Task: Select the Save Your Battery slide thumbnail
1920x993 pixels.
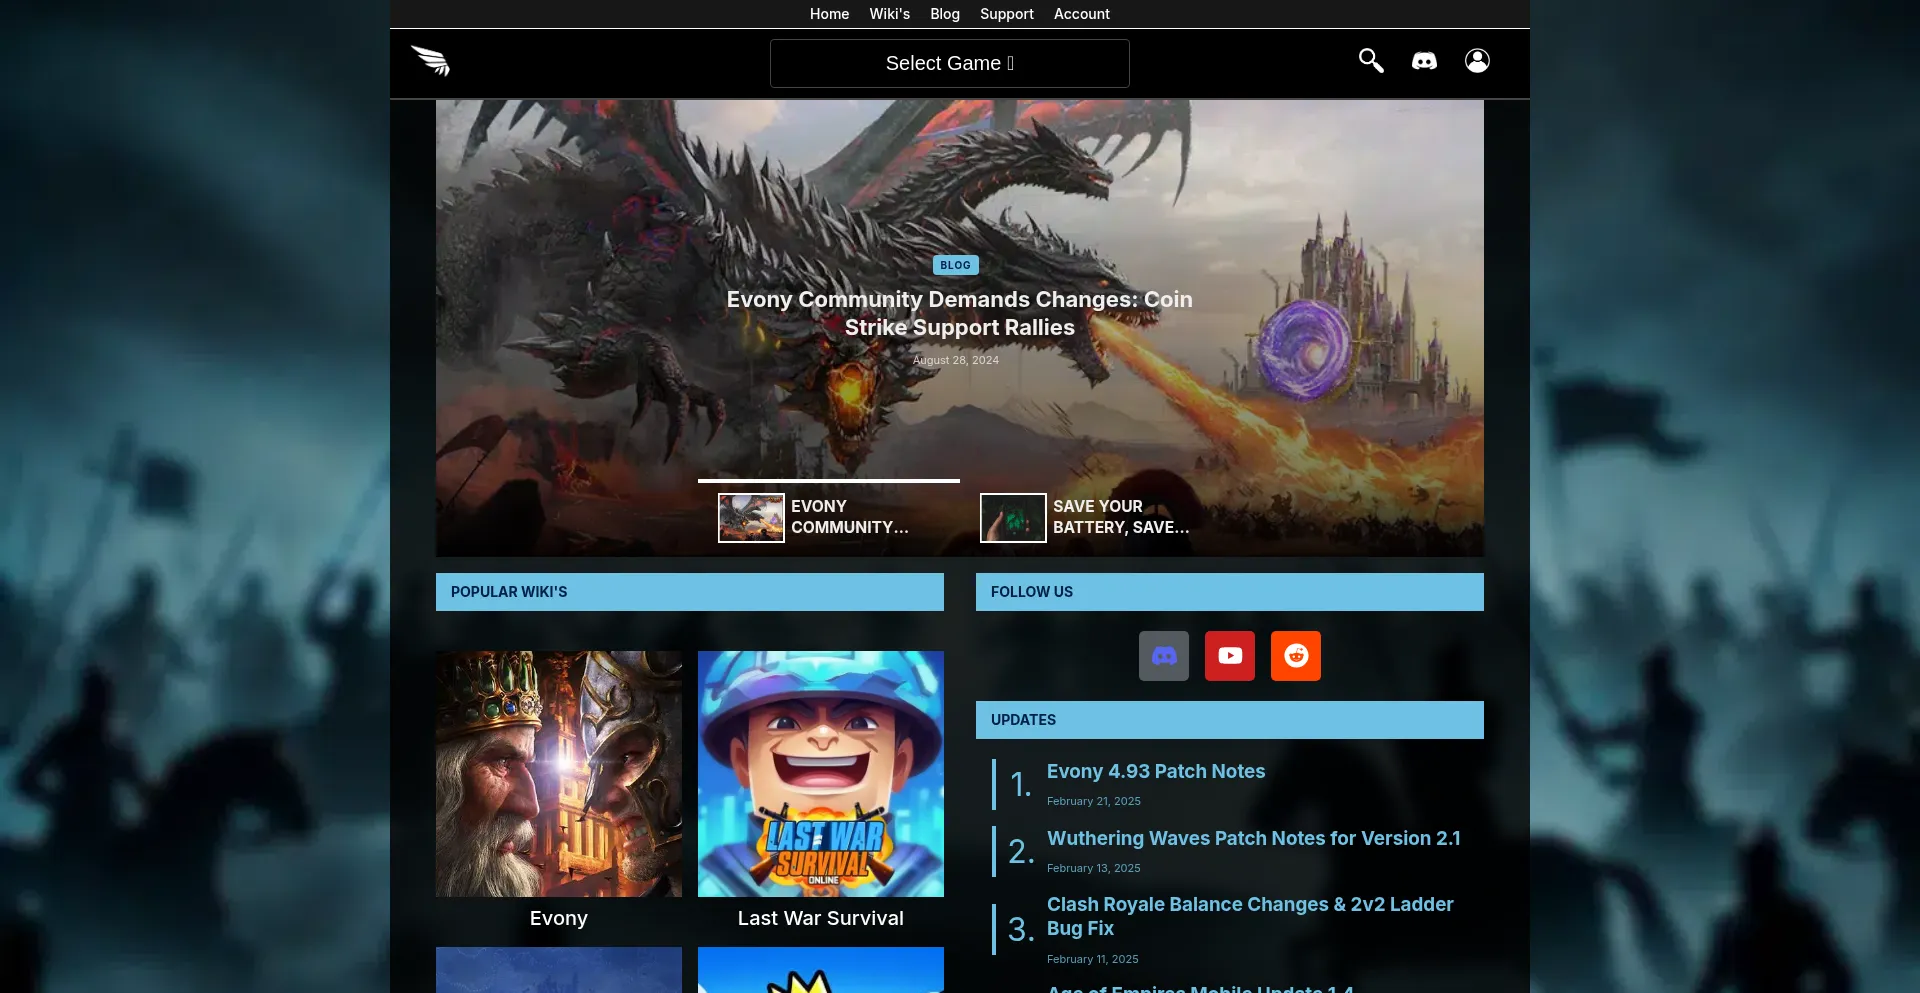Action: pos(1013,518)
